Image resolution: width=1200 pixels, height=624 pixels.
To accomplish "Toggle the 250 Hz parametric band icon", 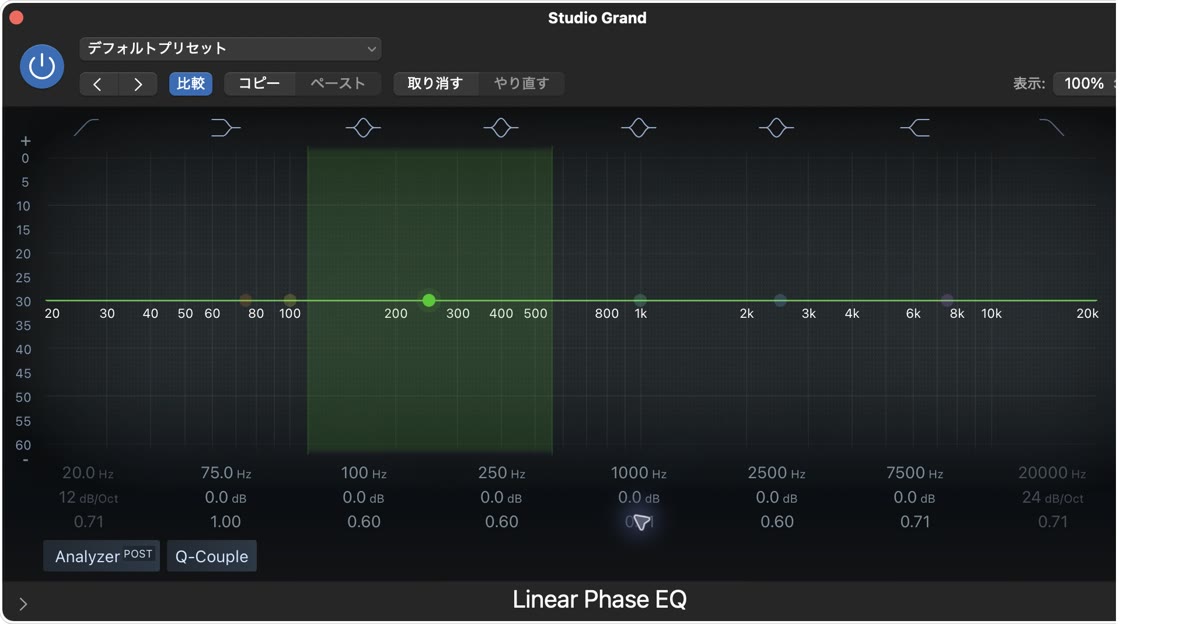I will coord(501,128).
